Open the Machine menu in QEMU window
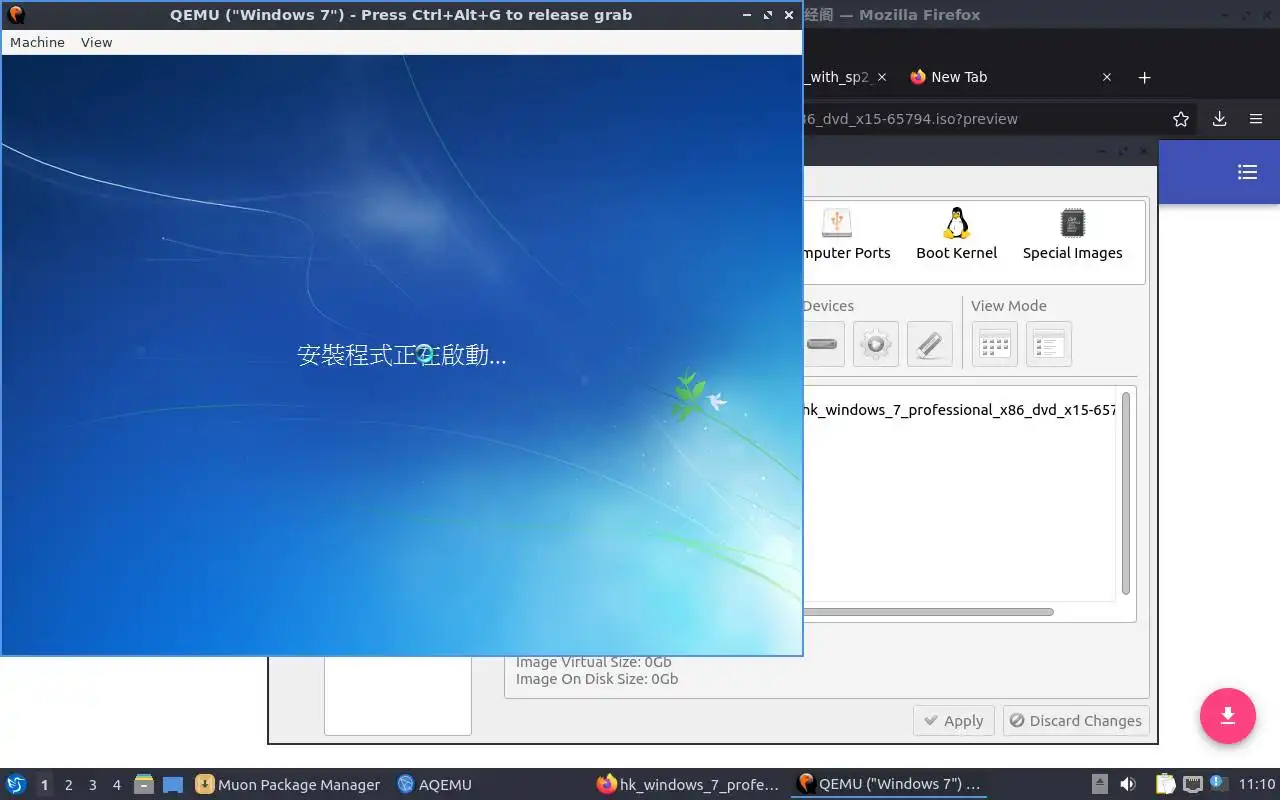The width and height of the screenshot is (1280, 800). point(37,42)
